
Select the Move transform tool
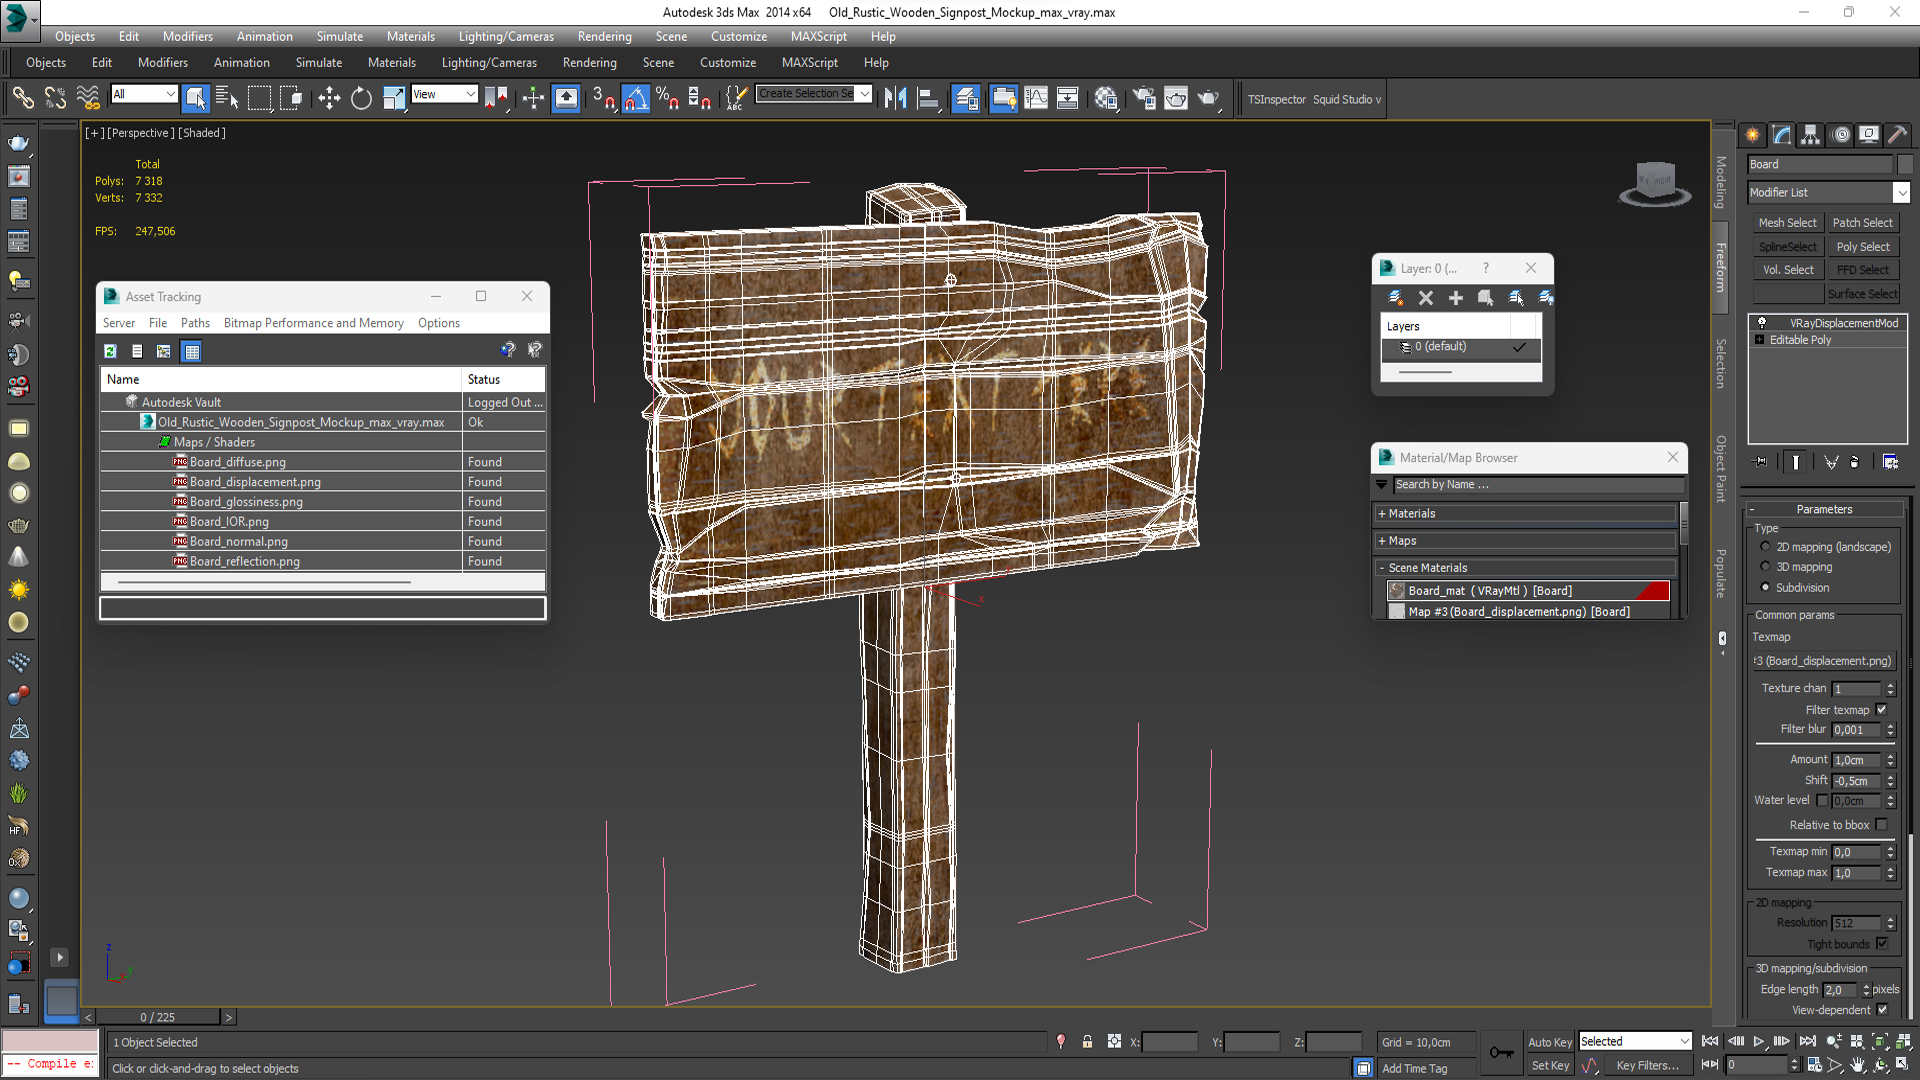click(x=329, y=98)
